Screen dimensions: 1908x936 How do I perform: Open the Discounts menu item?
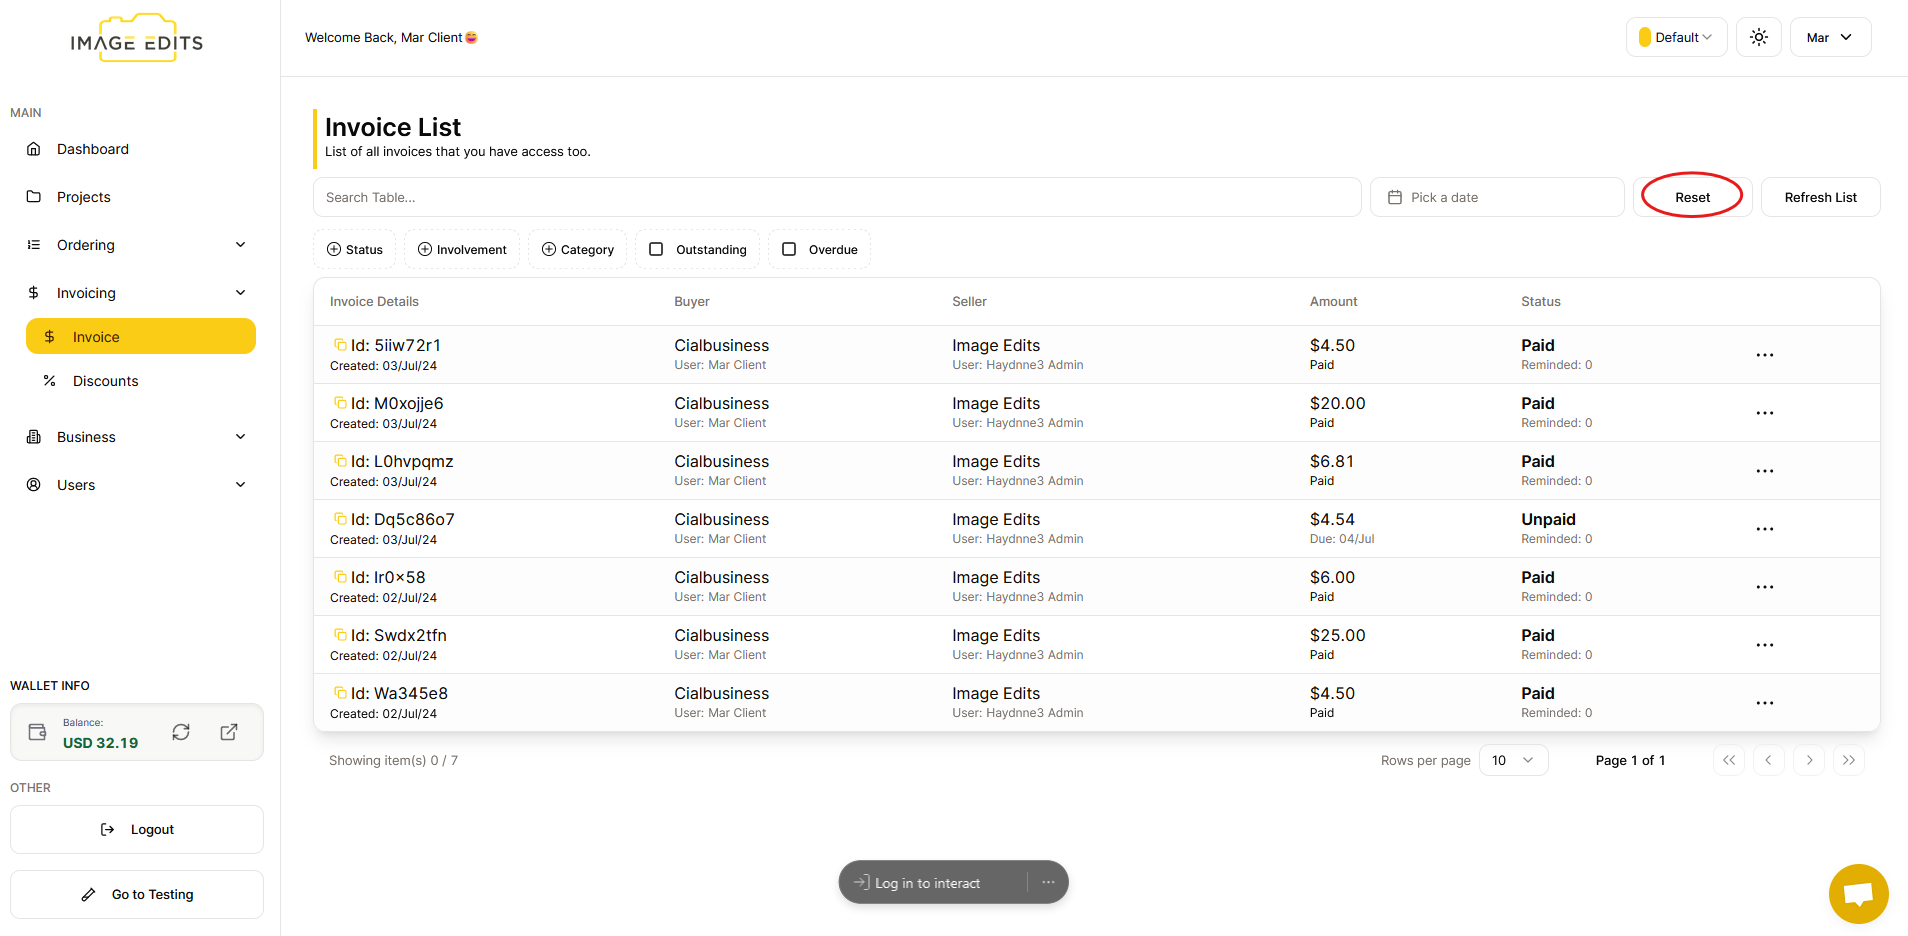[x=105, y=381]
